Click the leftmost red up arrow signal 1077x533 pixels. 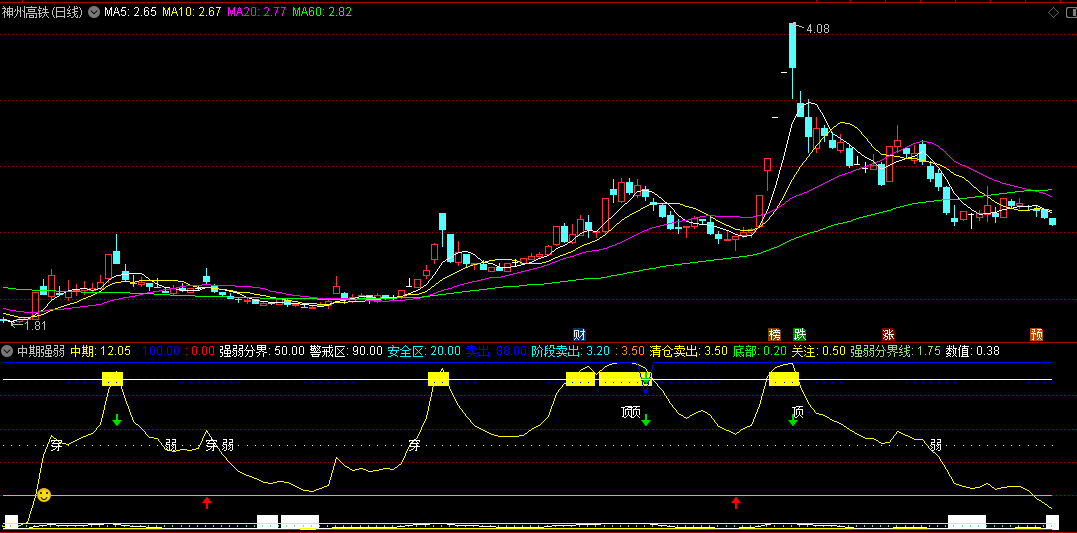(207, 503)
